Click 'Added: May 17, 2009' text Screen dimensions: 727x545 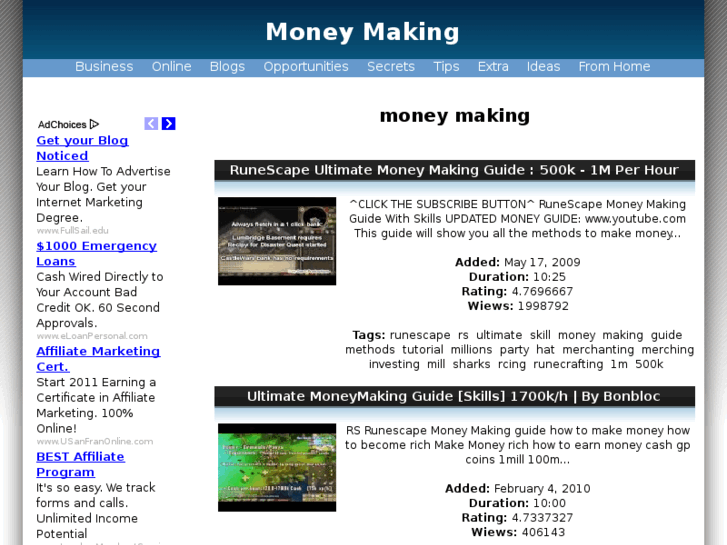tap(517, 263)
